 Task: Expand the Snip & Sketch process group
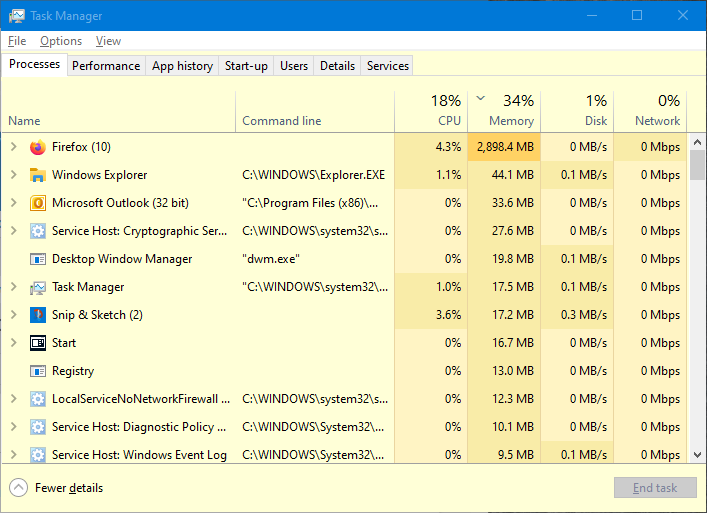(14, 315)
